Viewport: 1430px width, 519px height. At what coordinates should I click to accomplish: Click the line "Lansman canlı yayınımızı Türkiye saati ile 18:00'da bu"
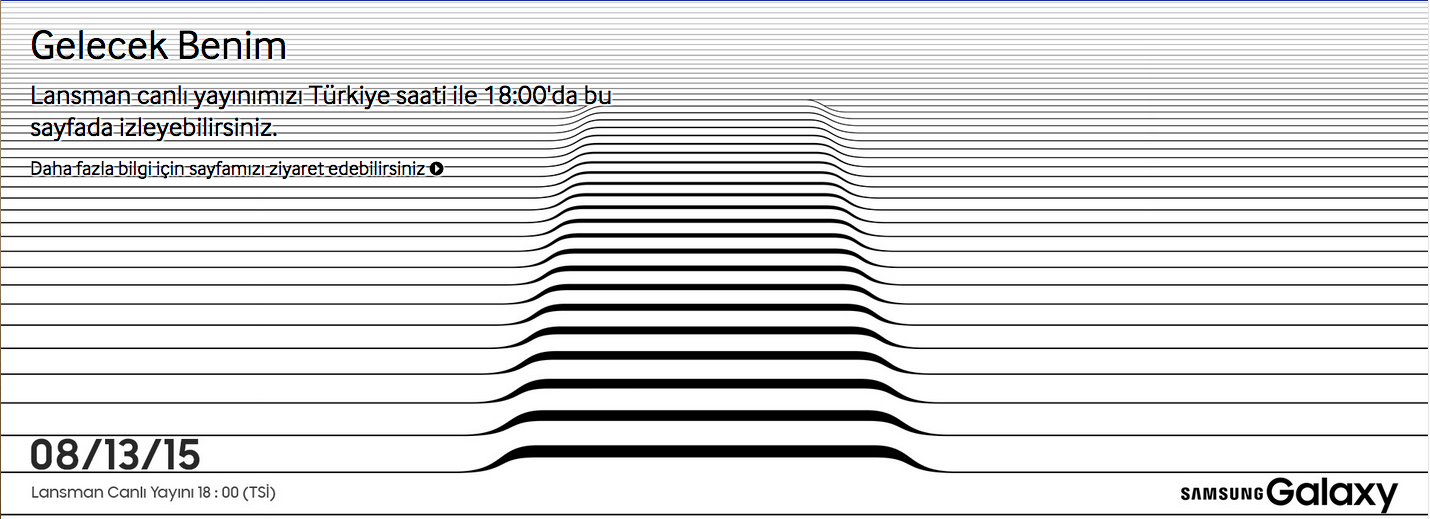(x=321, y=97)
